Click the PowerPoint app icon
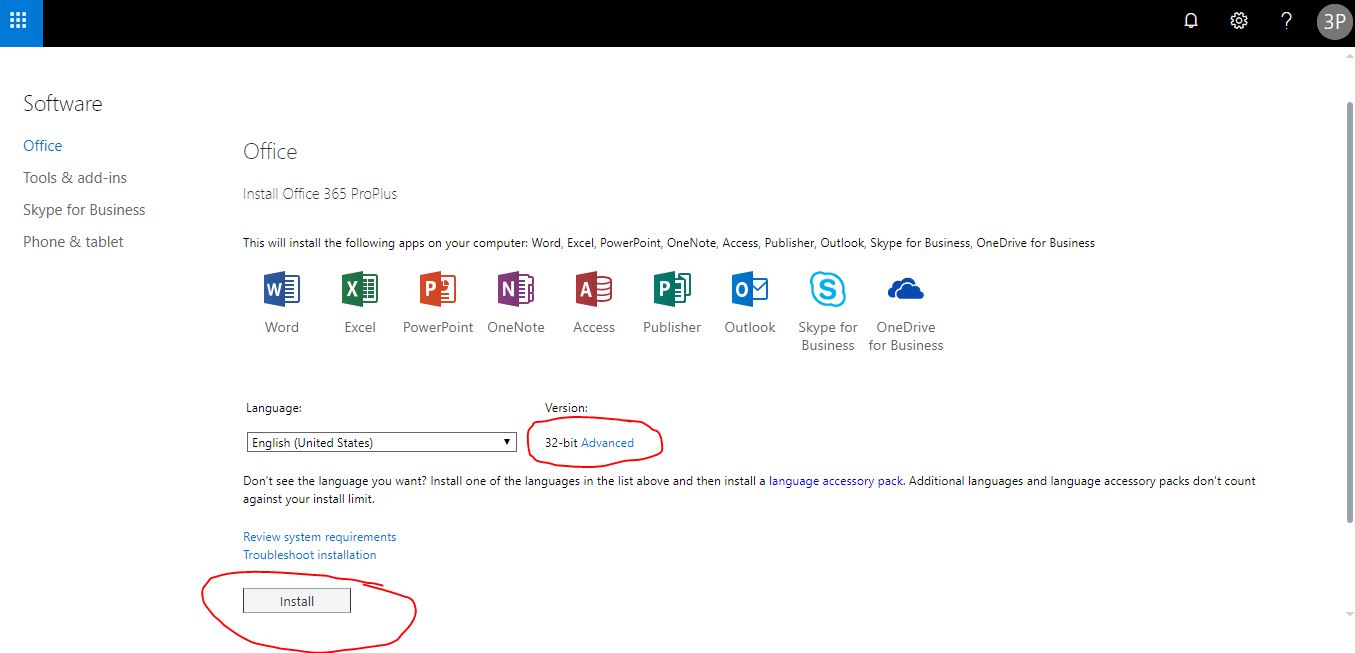Image resolution: width=1355 pixels, height=653 pixels. (x=437, y=290)
